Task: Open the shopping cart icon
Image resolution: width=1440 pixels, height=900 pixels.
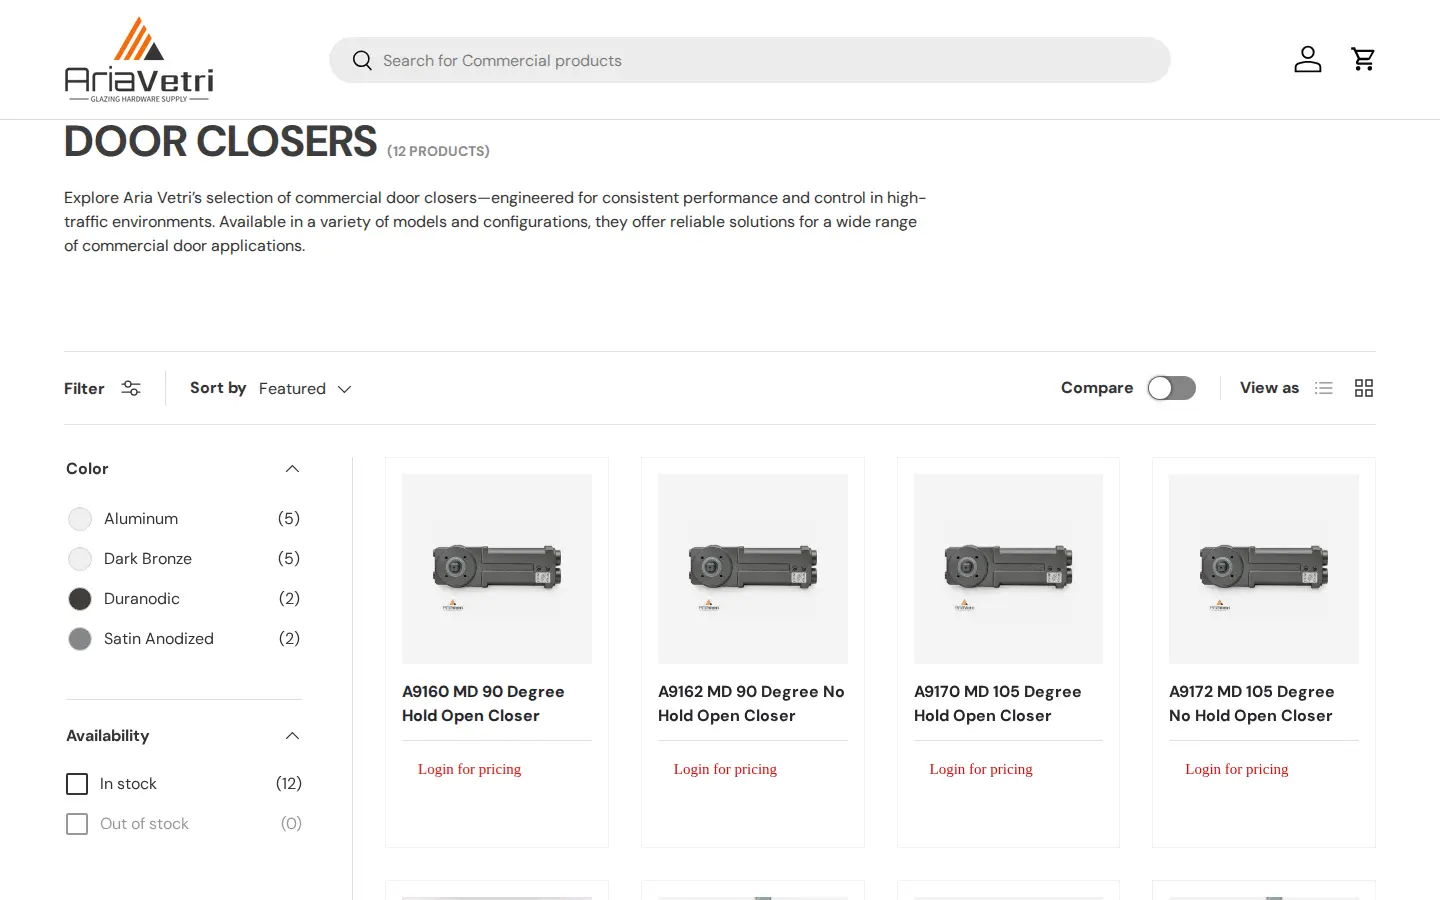Action: [x=1363, y=59]
